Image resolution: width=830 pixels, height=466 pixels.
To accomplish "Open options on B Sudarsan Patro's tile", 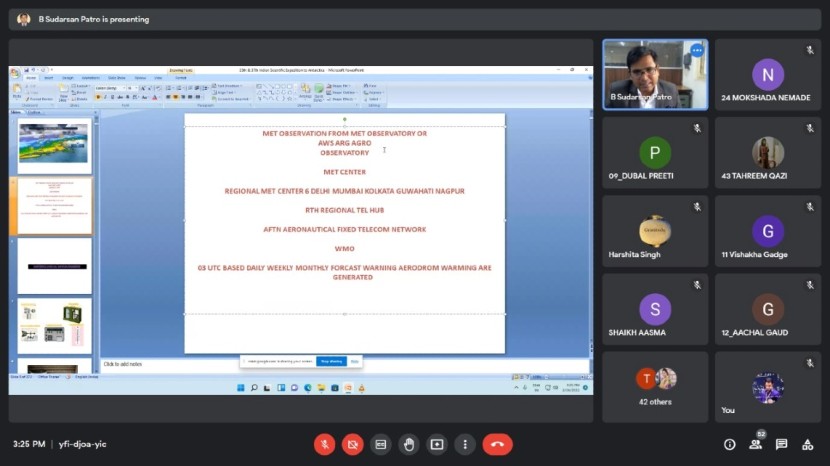I will click(x=696, y=51).
